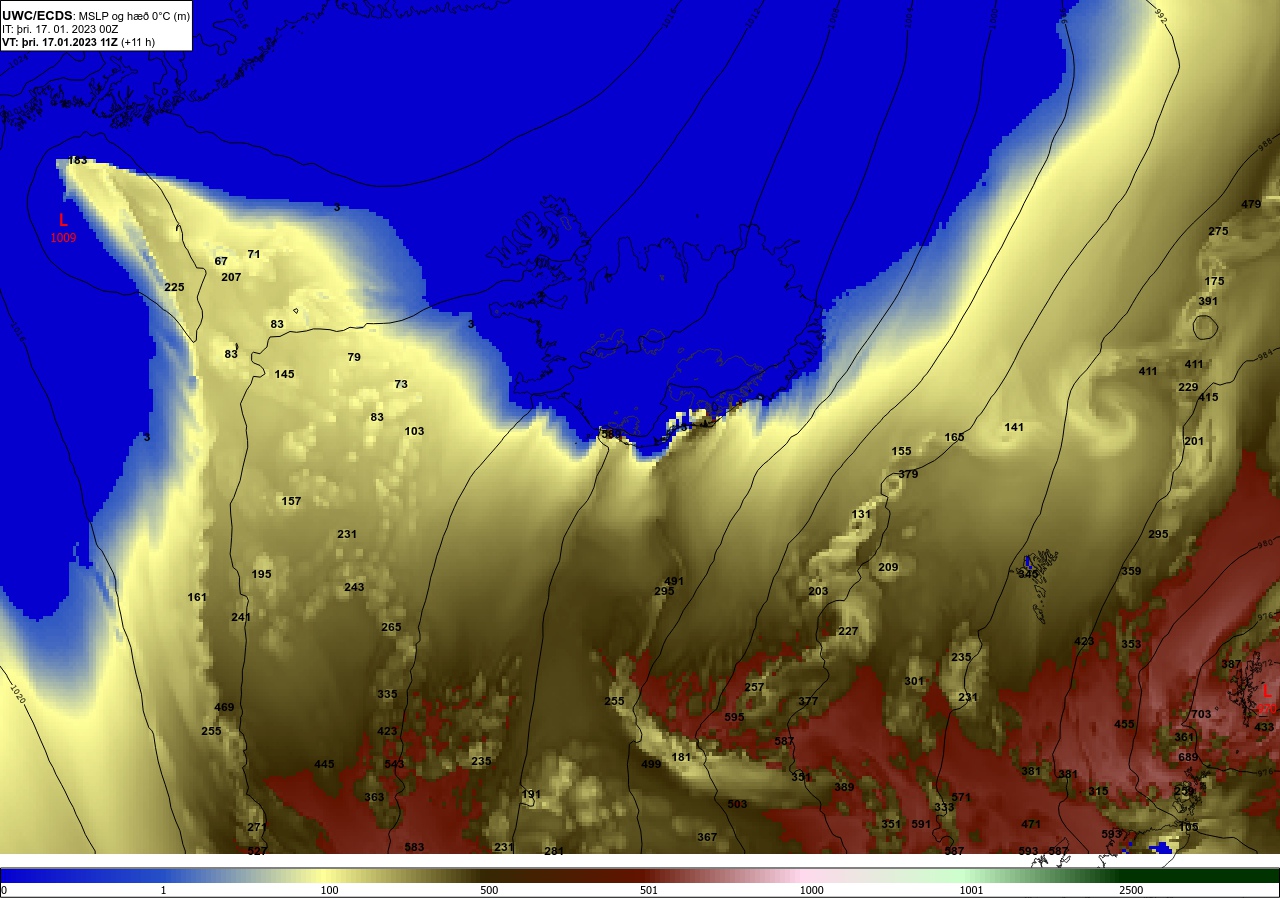
Task: Click the height value 703
Action: (x=1201, y=715)
